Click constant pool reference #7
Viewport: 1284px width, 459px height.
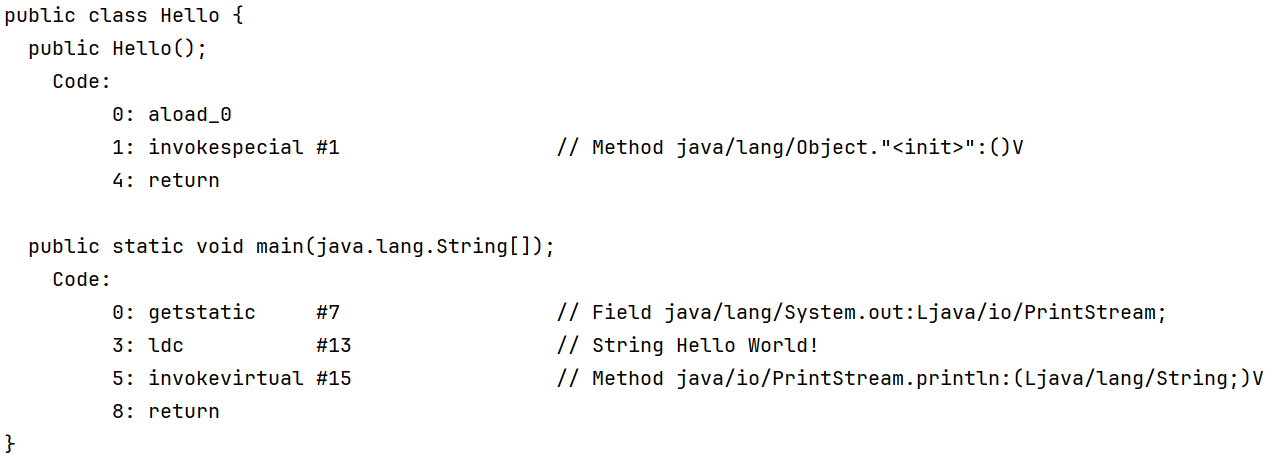pyautogui.click(x=328, y=312)
